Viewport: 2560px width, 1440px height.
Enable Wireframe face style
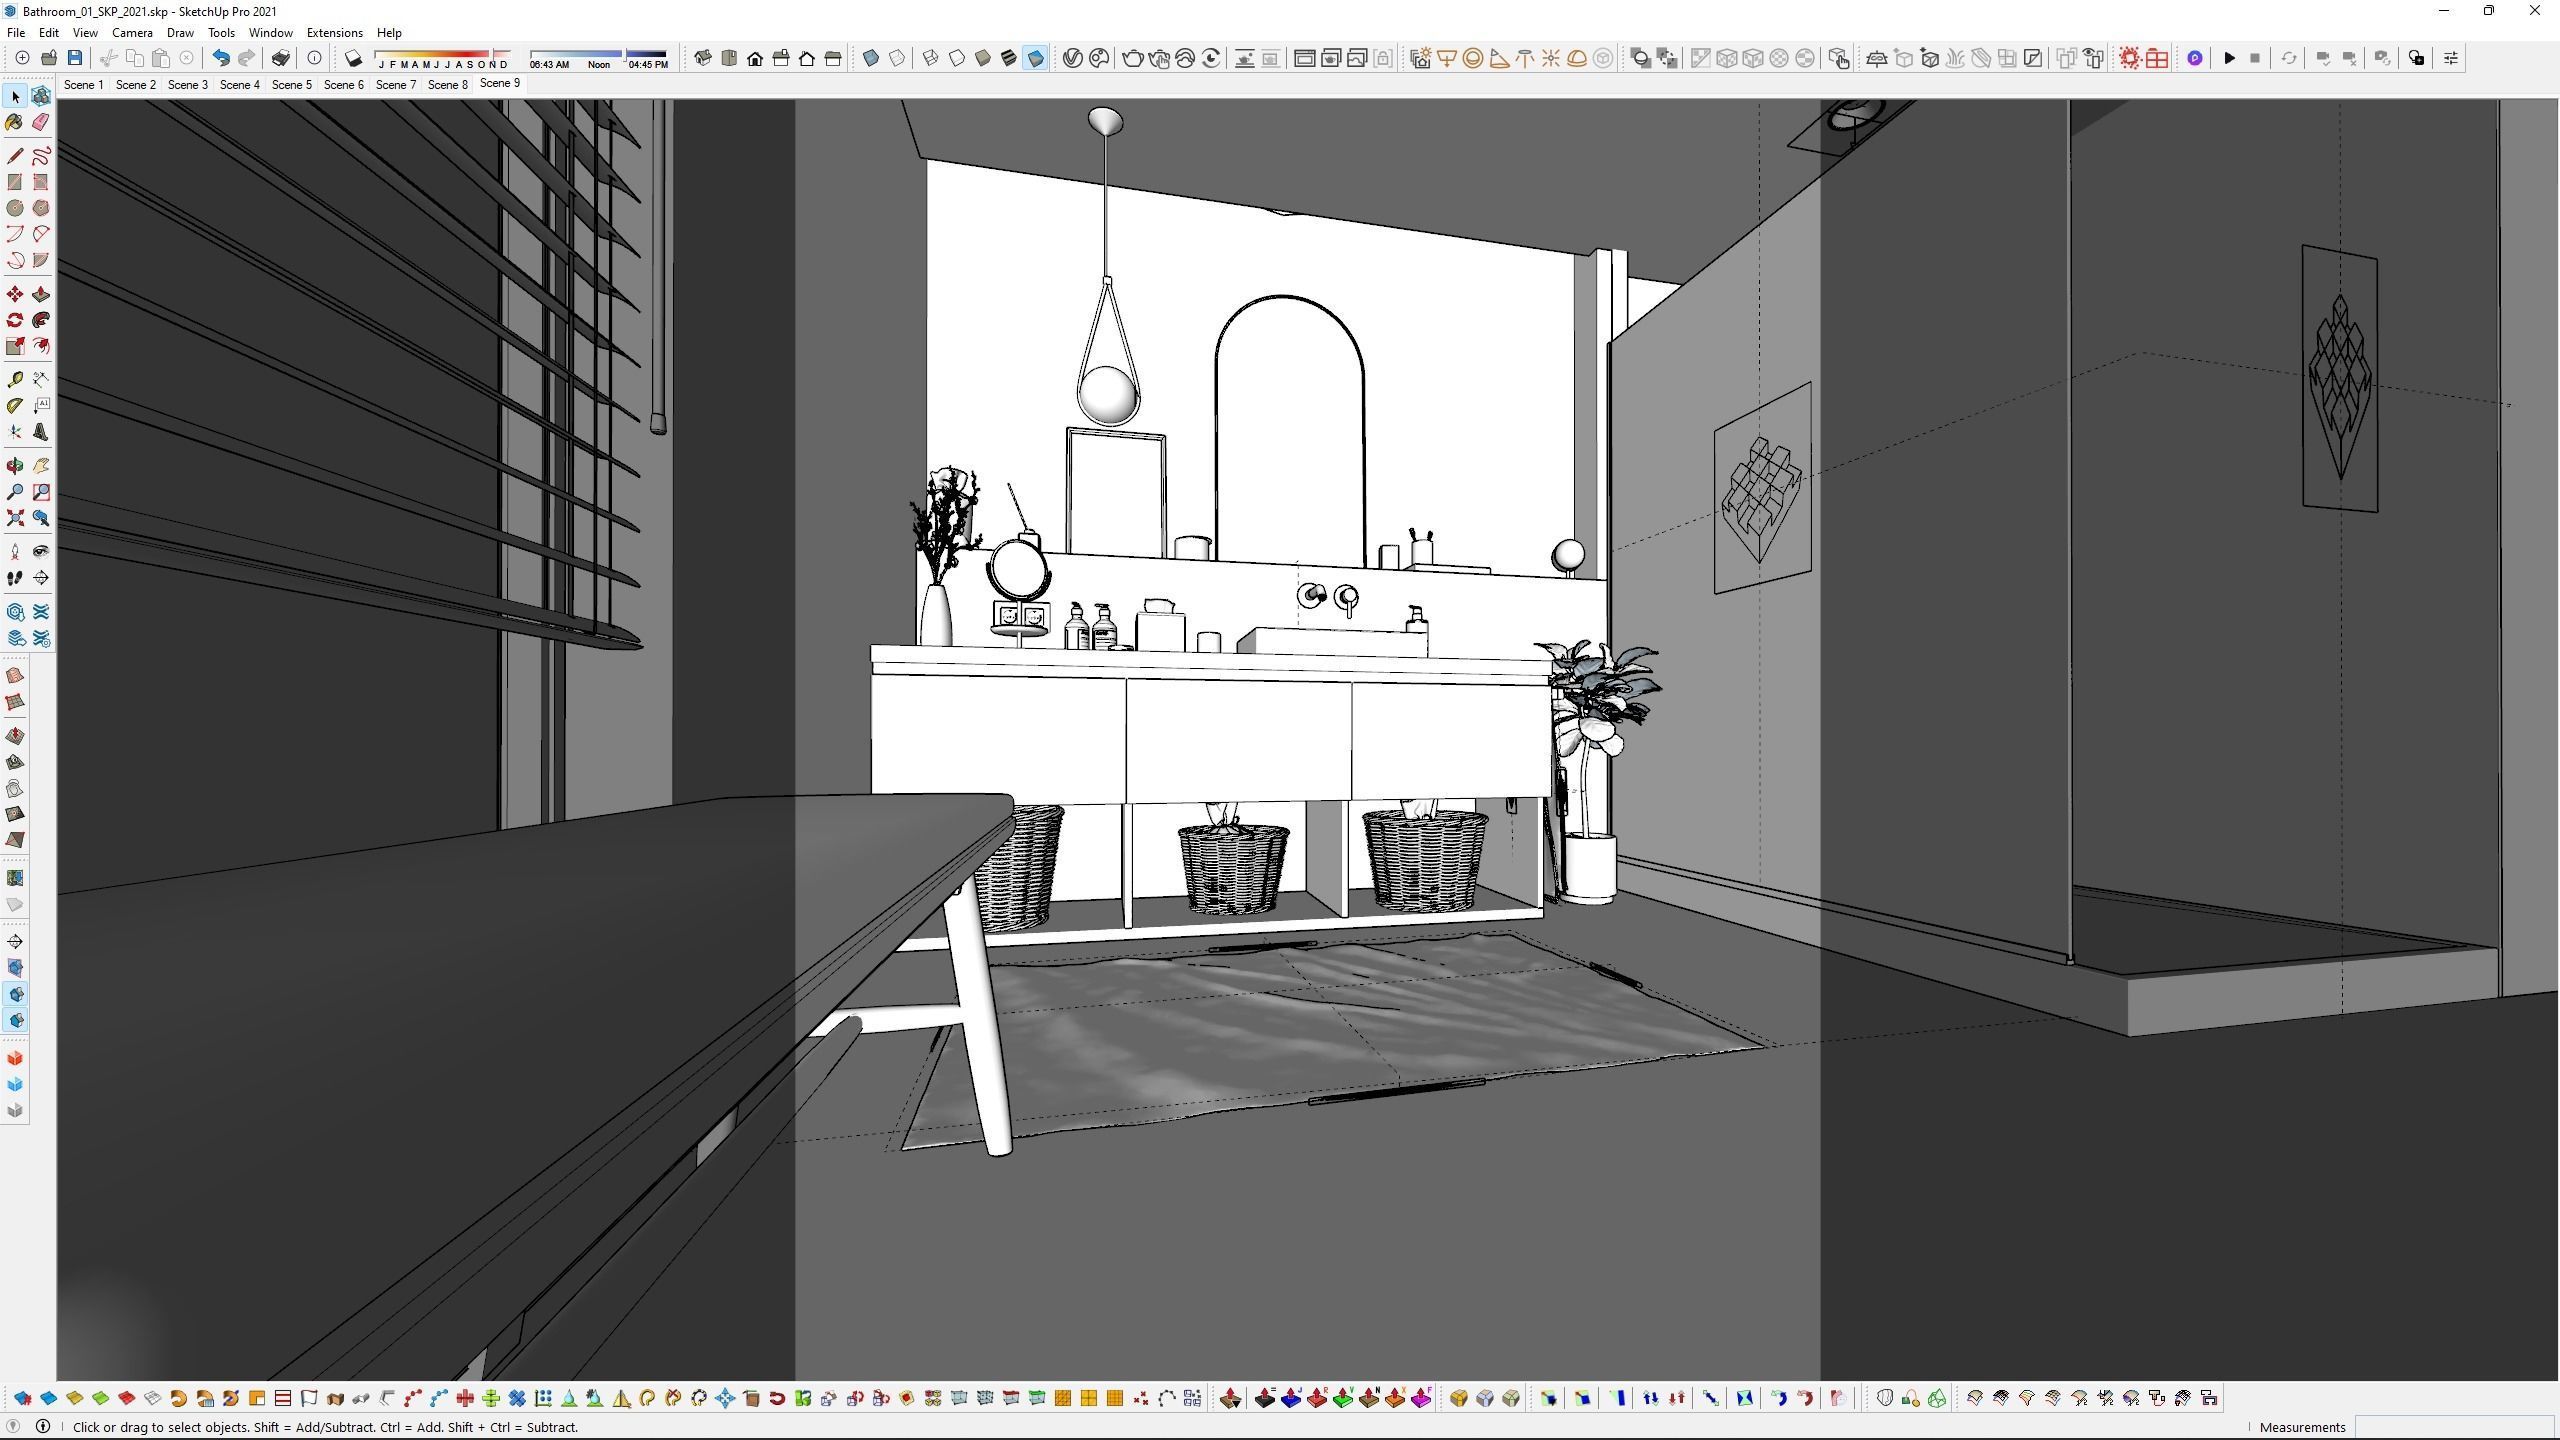pyautogui.click(x=931, y=58)
